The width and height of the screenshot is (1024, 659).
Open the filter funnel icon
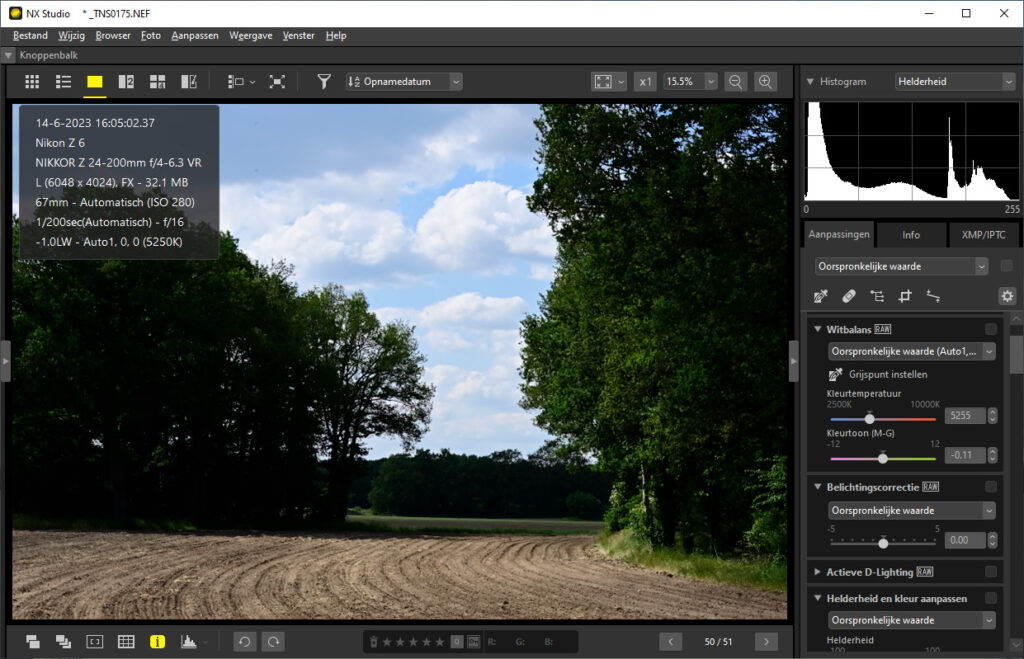[324, 82]
